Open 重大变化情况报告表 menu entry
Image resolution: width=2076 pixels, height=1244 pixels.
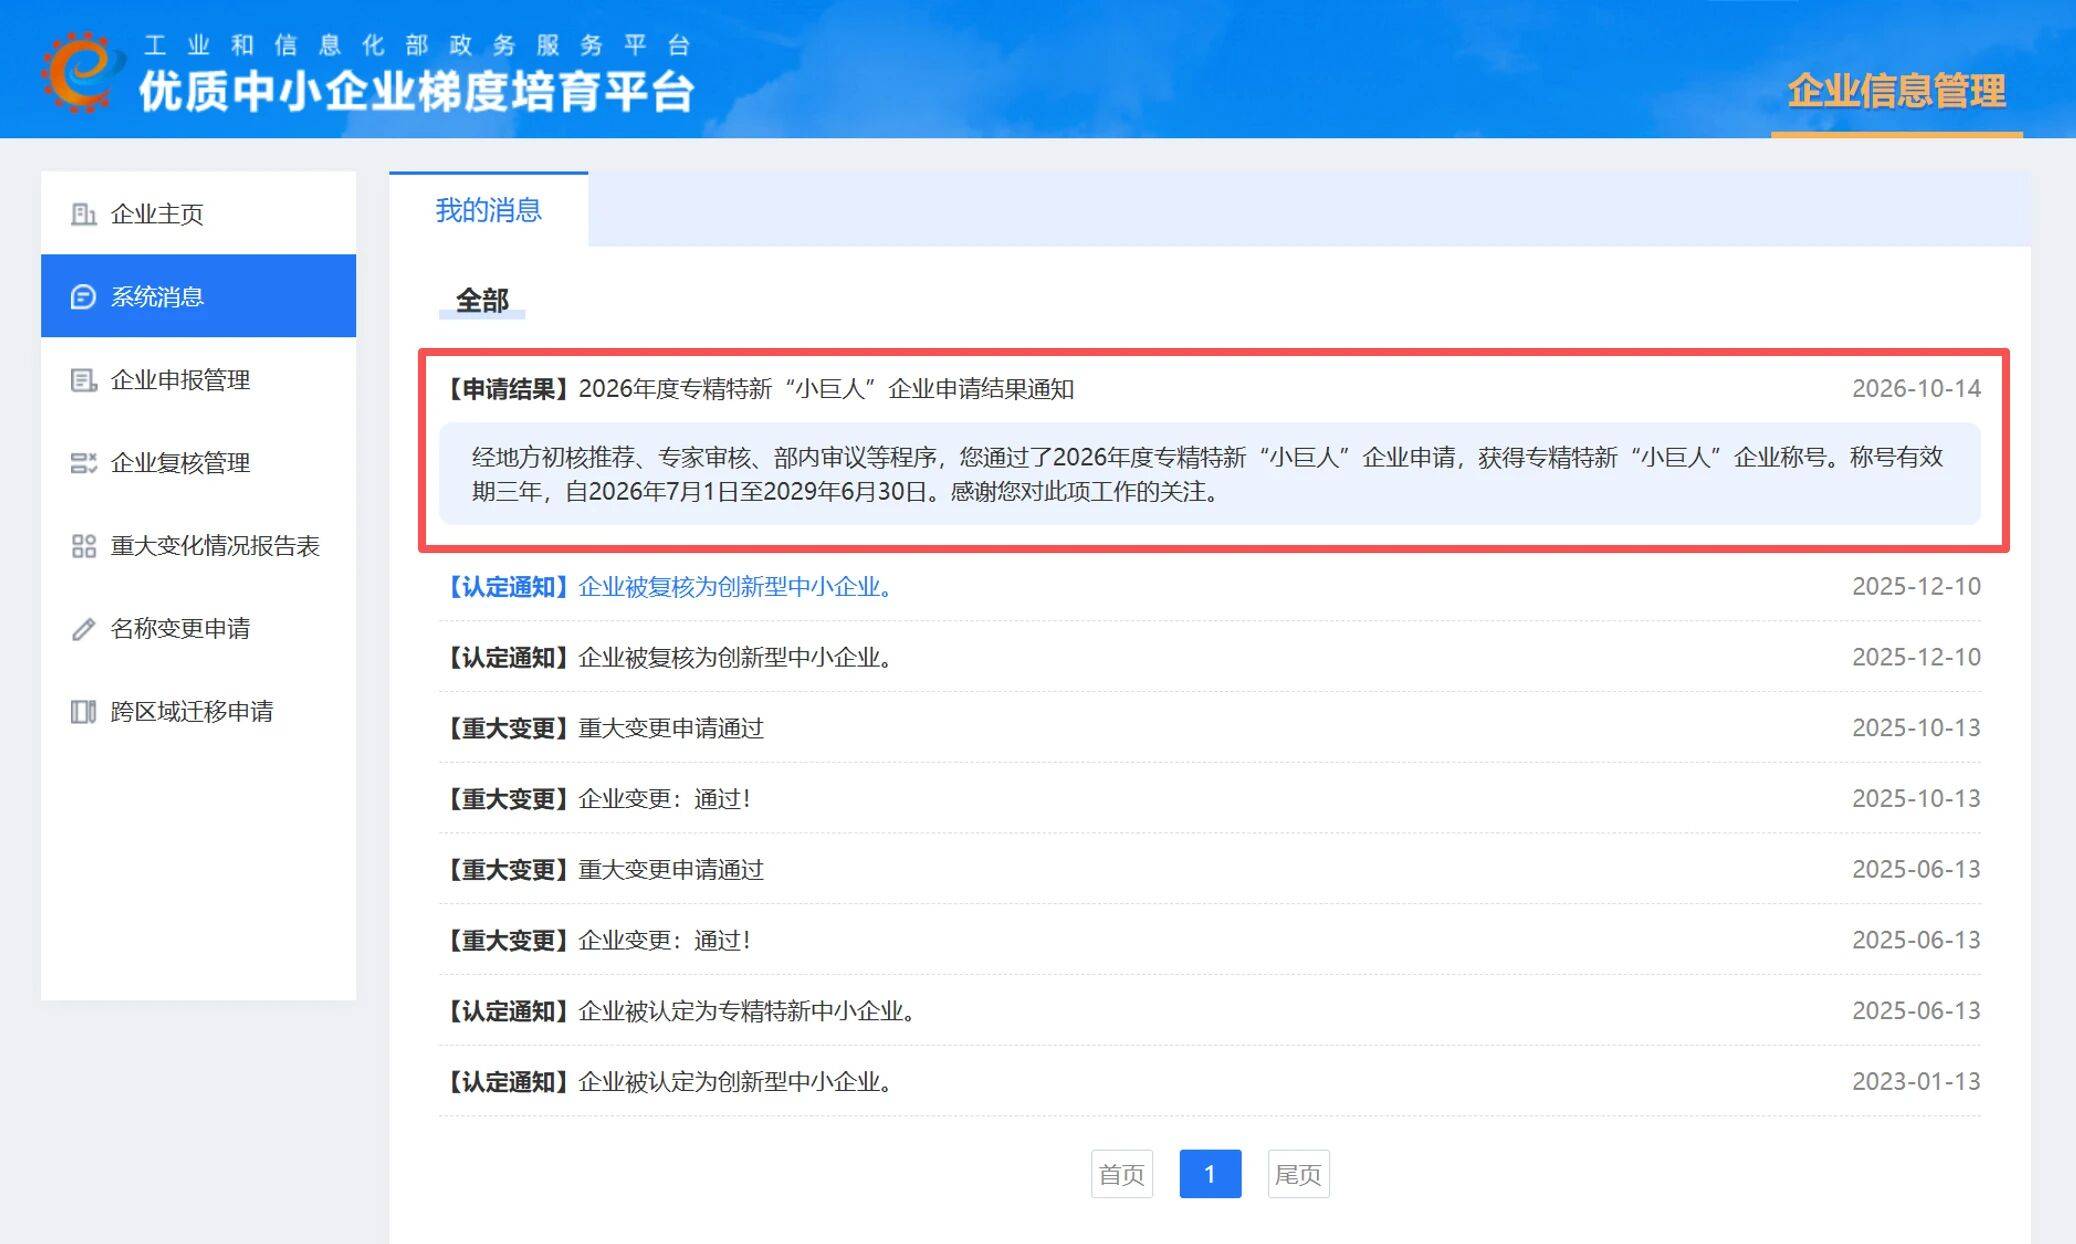tap(198, 545)
